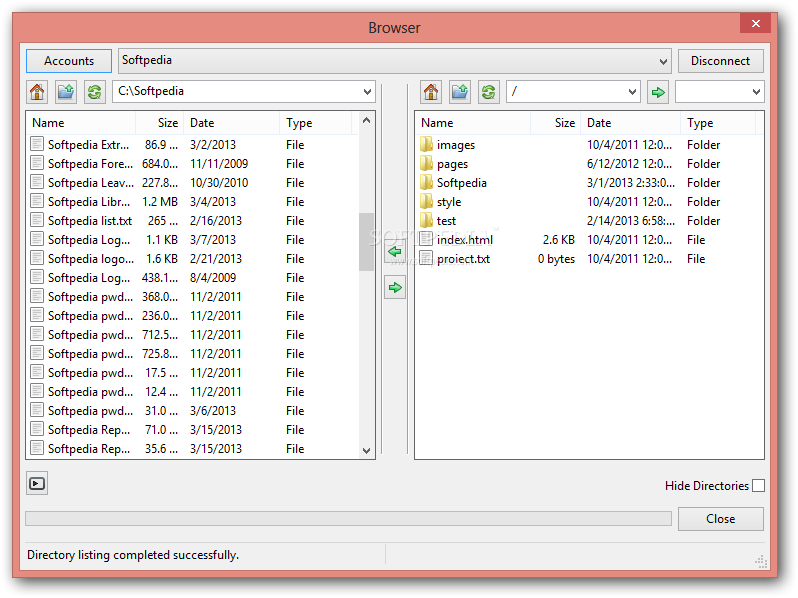Sort local files by Type column
Screen dimensions: 798x598
point(316,123)
